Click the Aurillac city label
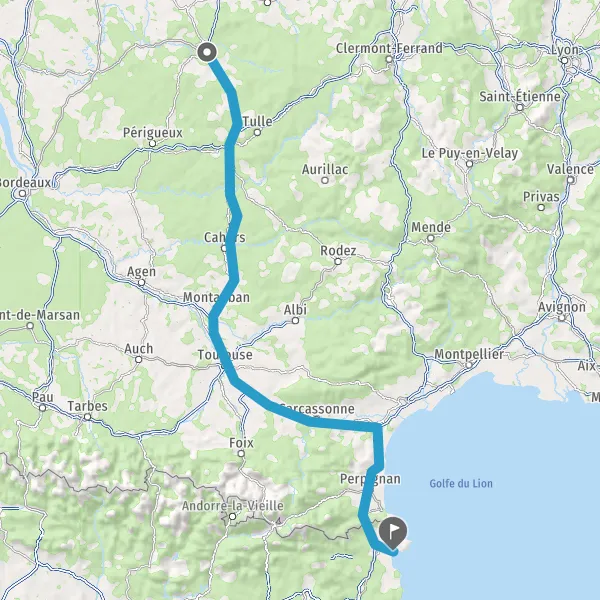This screenshot has height=600, width=600. pos(325,169)
